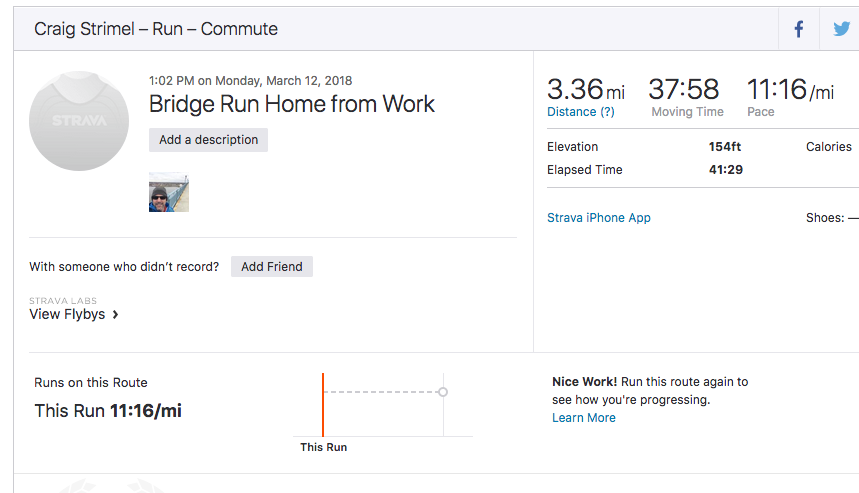Share the run on Facebook

coord(799,29)
